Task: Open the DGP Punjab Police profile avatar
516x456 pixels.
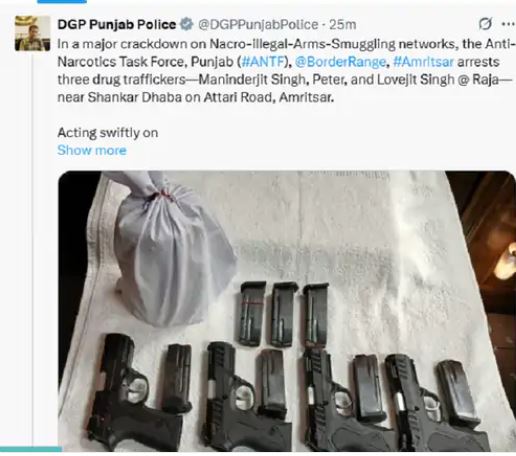Action: tap(32, 33)
